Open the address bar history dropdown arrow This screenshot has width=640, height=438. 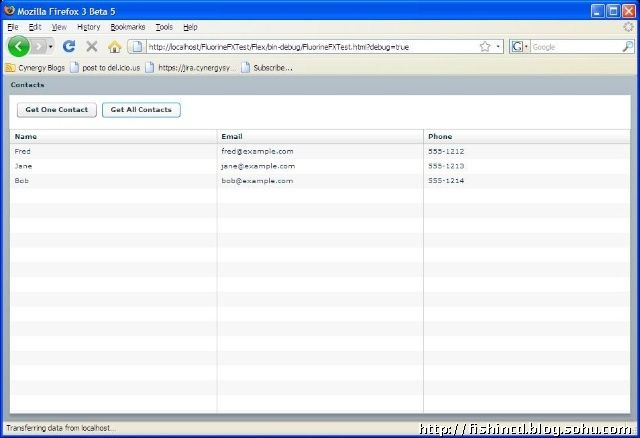click(498, 47)
